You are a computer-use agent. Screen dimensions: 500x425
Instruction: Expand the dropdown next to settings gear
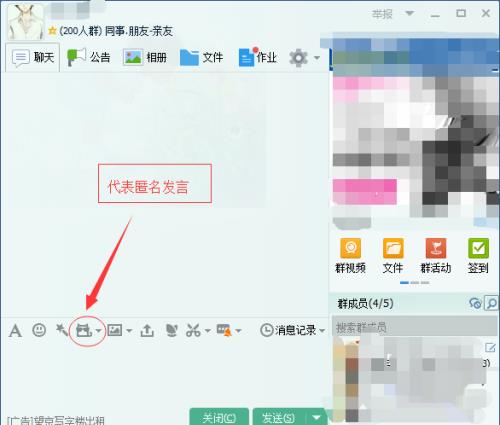pyautogui.click(x=317, y=58)
